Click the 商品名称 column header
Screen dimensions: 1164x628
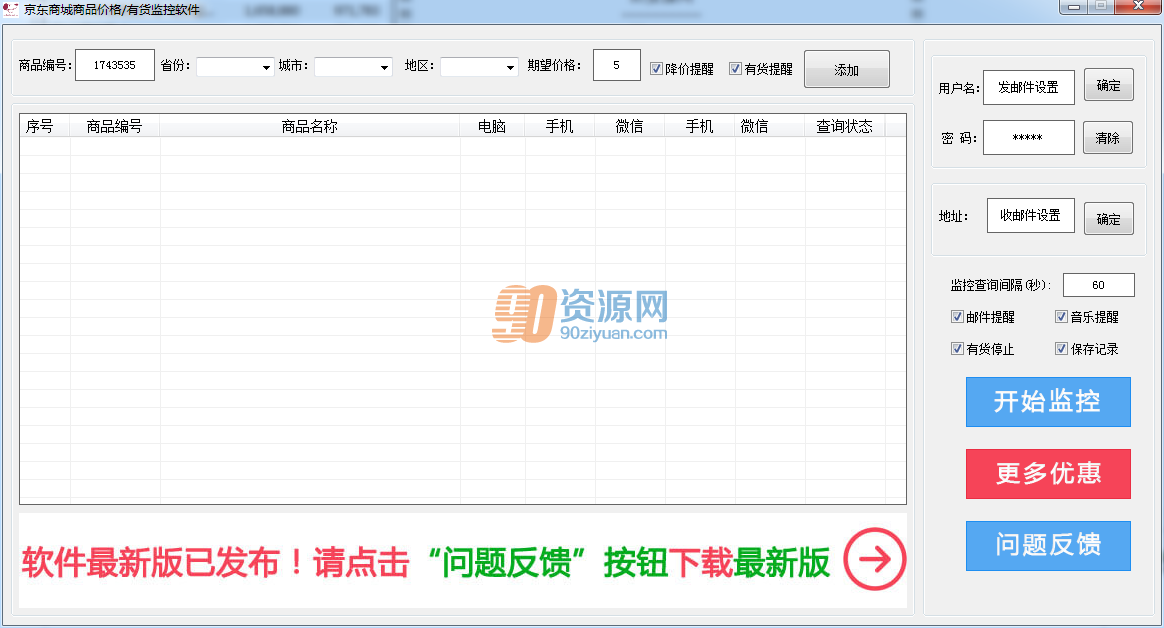click(310, 126)
